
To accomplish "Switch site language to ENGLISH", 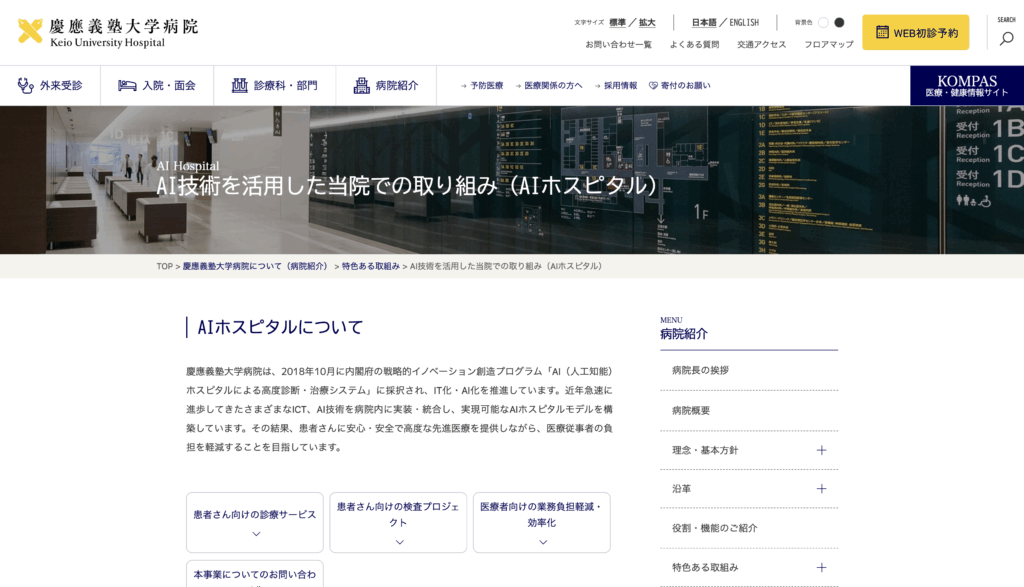I will tap(743, 22).
